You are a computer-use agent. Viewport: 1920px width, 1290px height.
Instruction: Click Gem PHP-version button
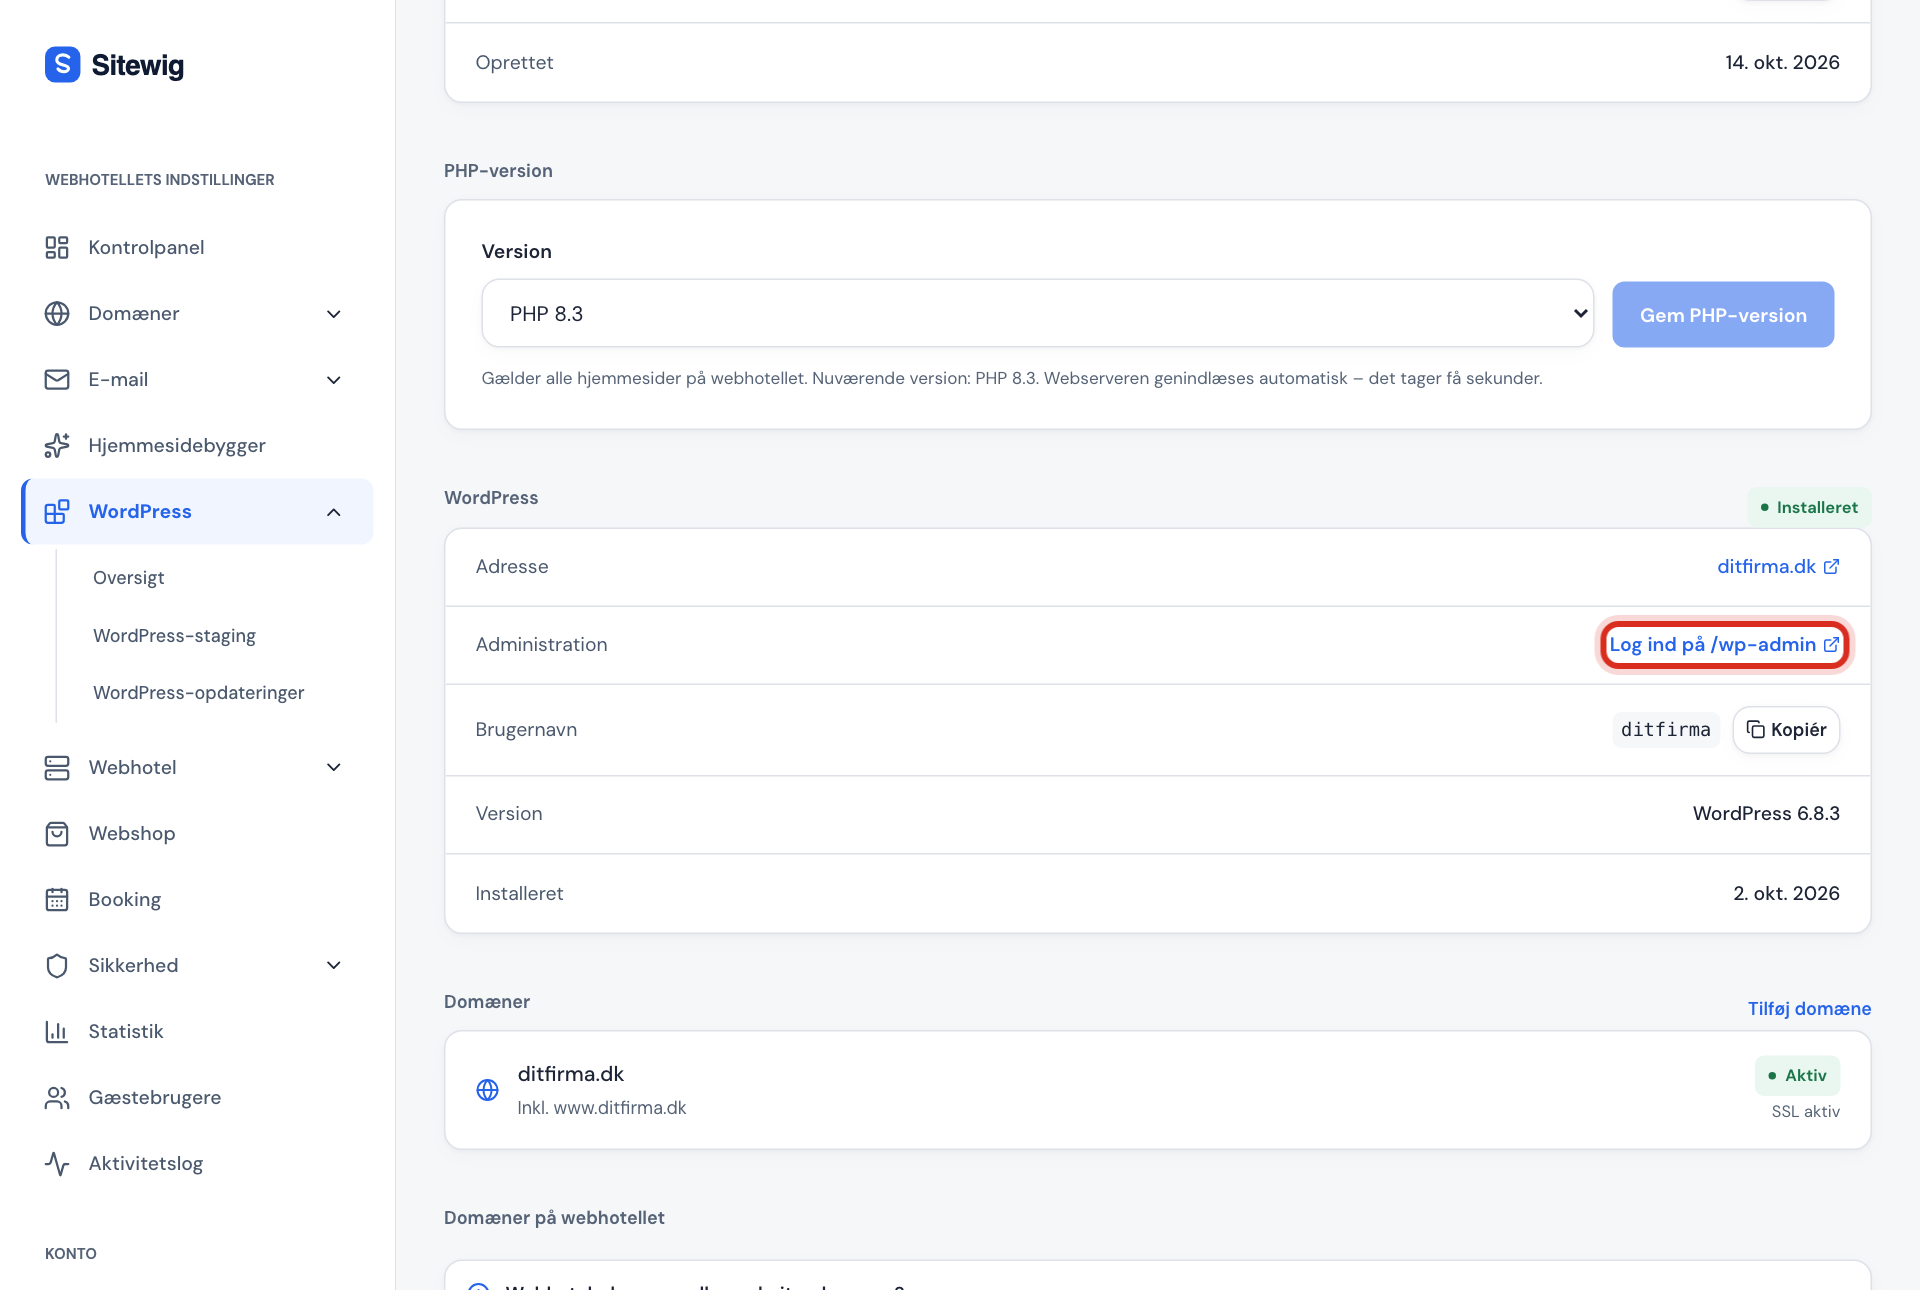click(x=1723, y=314)
